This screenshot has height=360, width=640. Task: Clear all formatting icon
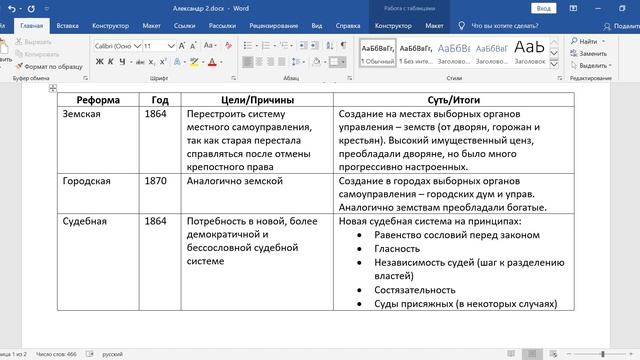click(x=228, y=46)
